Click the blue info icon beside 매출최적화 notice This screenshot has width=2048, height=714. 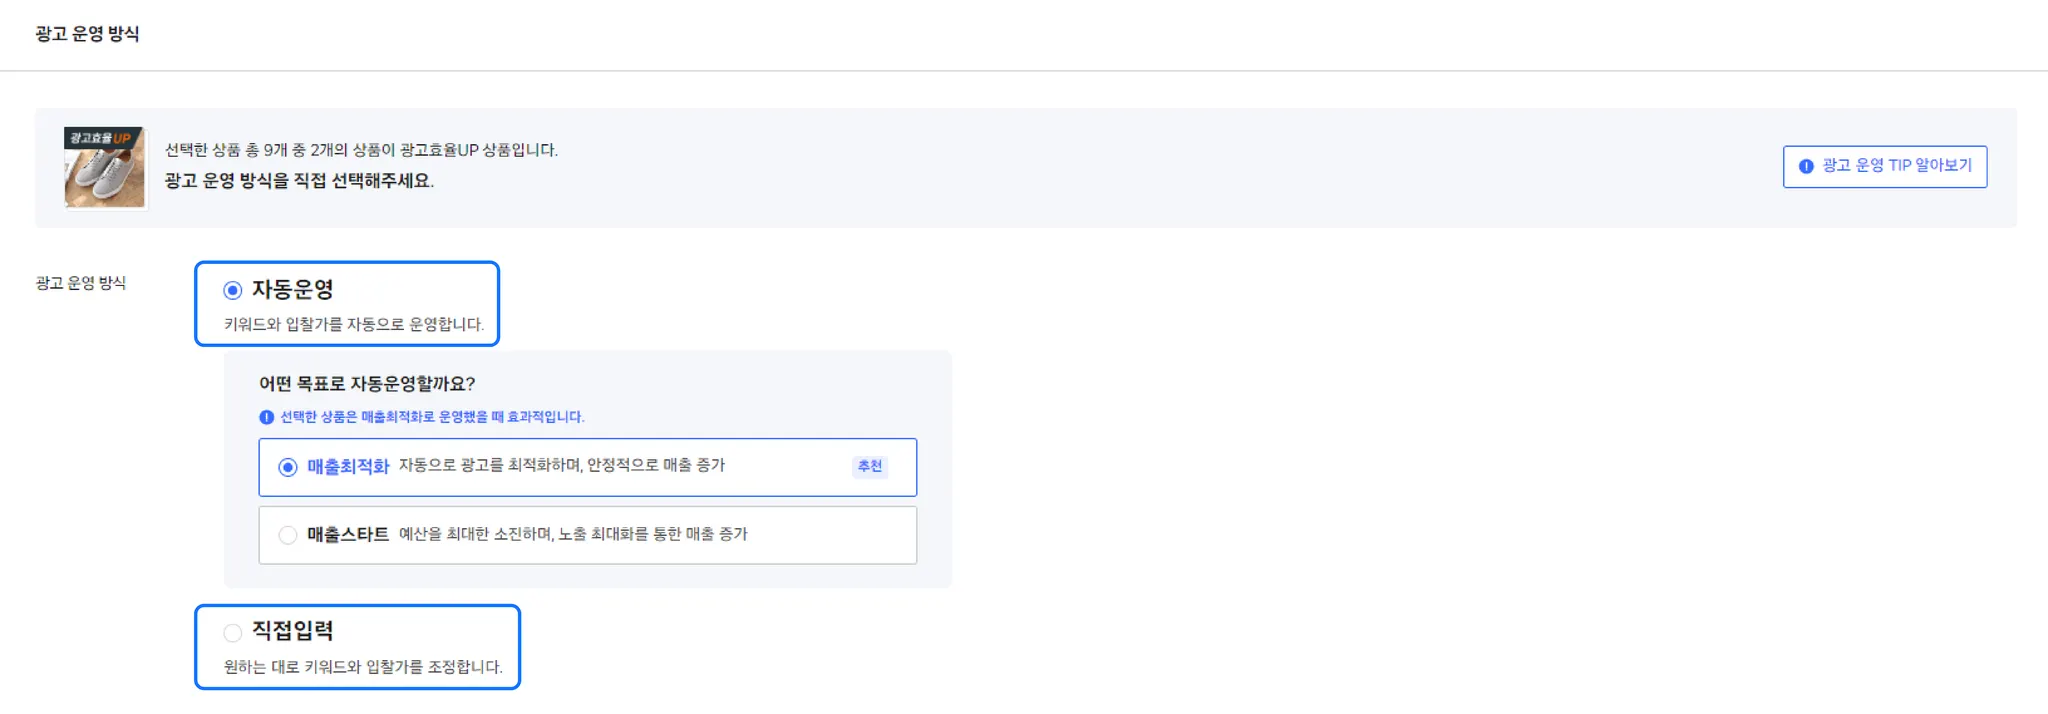click(x=266, y=417)
